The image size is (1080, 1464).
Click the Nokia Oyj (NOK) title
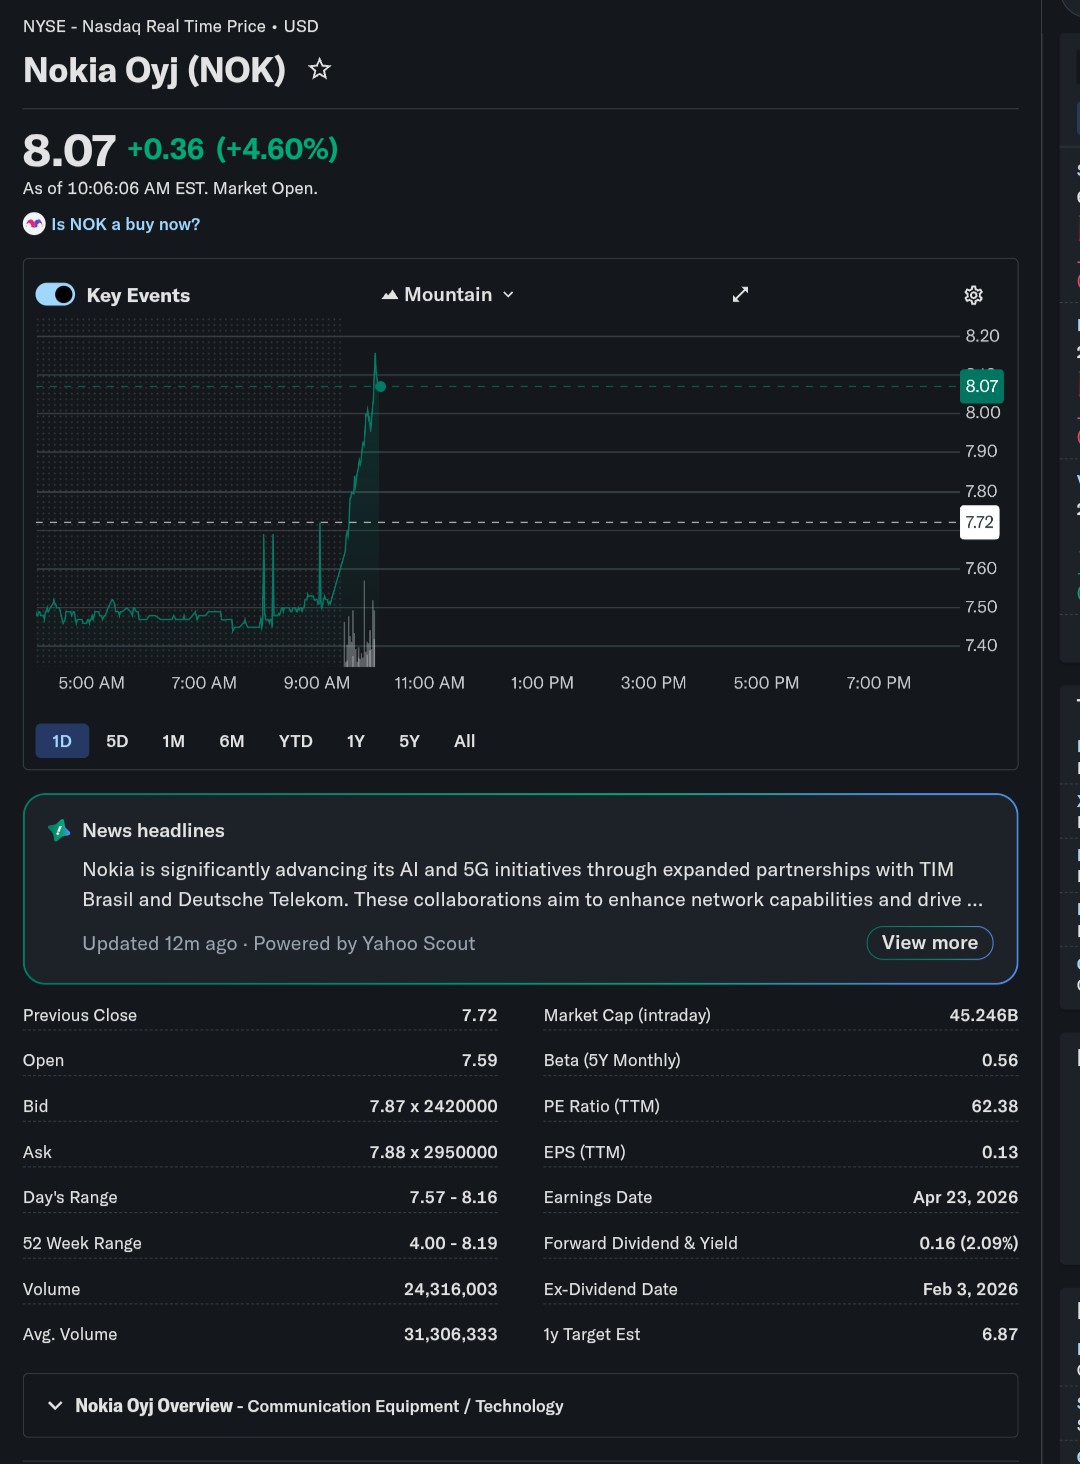(154, 70)
